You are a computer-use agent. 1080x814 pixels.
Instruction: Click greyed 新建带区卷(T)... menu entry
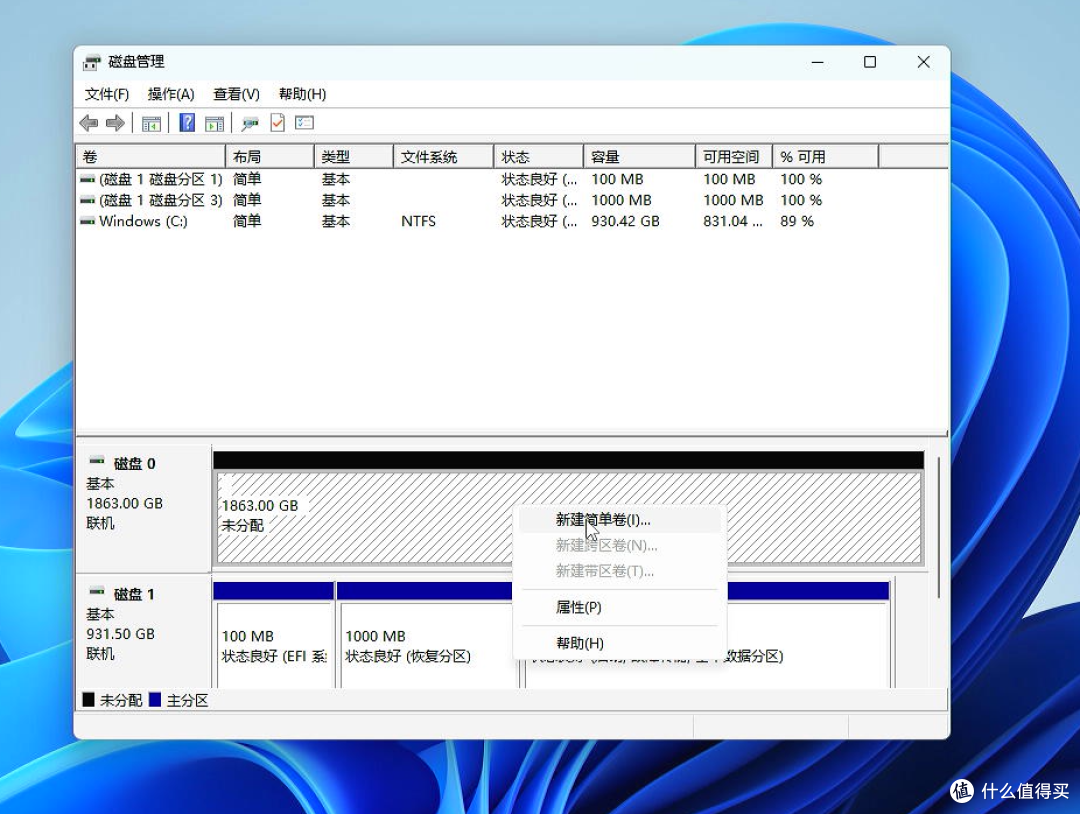pyautogui.click(x=620, y=571)
